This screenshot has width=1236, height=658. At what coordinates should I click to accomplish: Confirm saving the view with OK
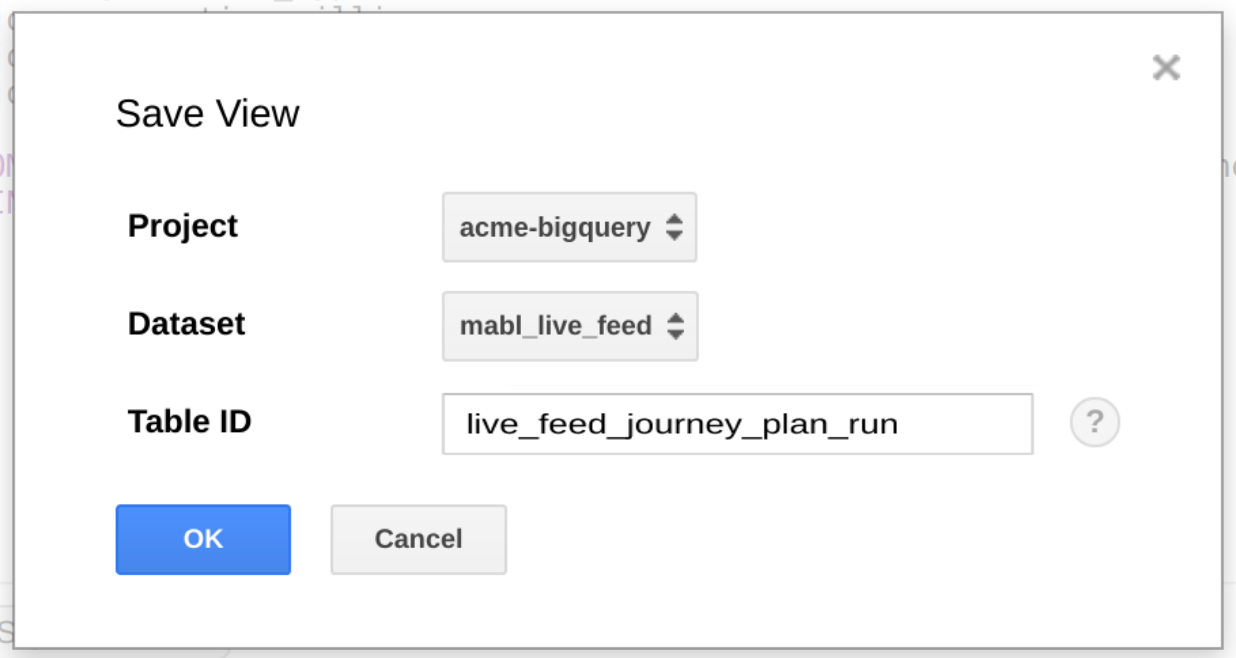tap(203, 539)
